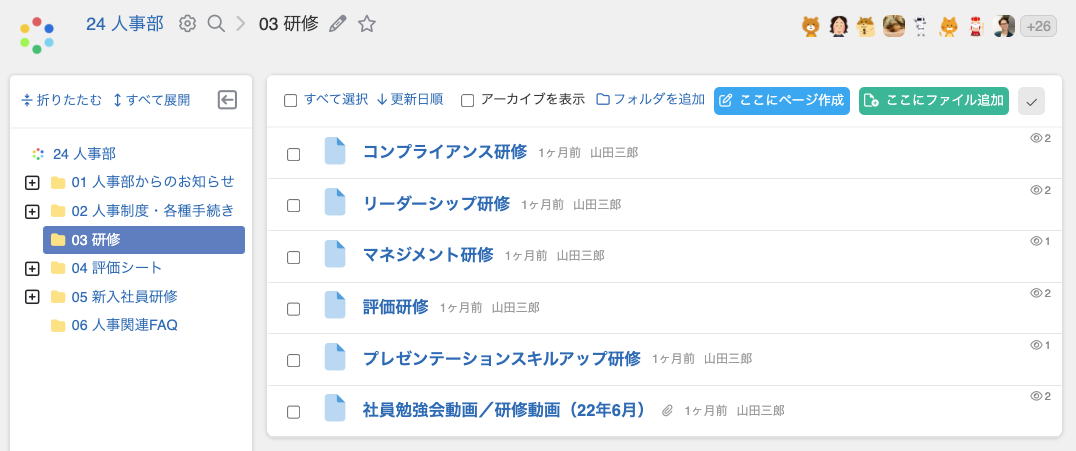Viewport: 1076px width, 451px height.
Task: Expand all with すべて展開
Action: (151, 100)
